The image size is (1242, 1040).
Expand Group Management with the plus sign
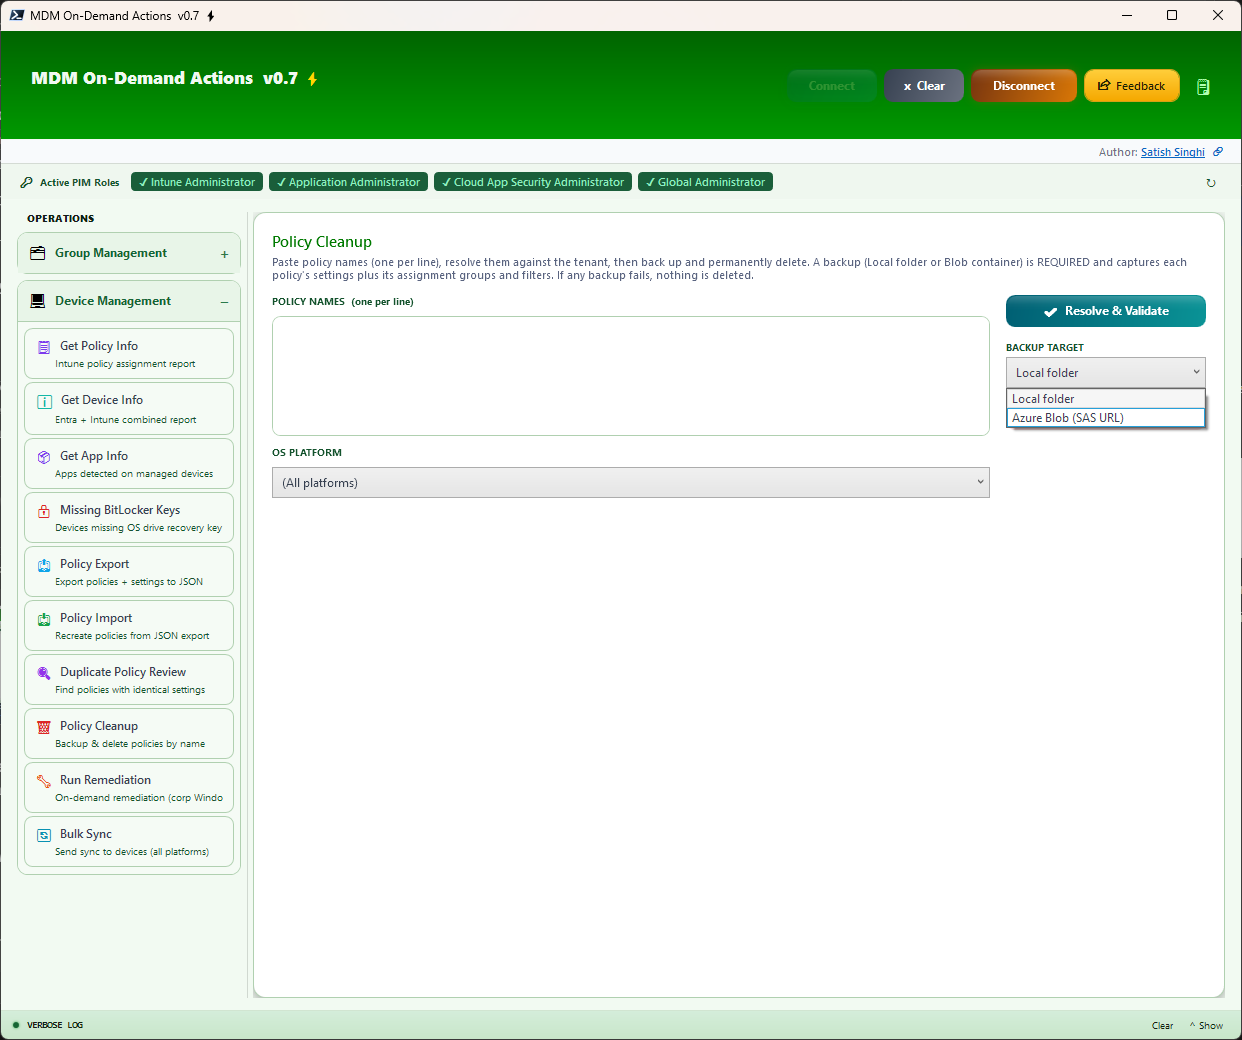pos(225,254)
